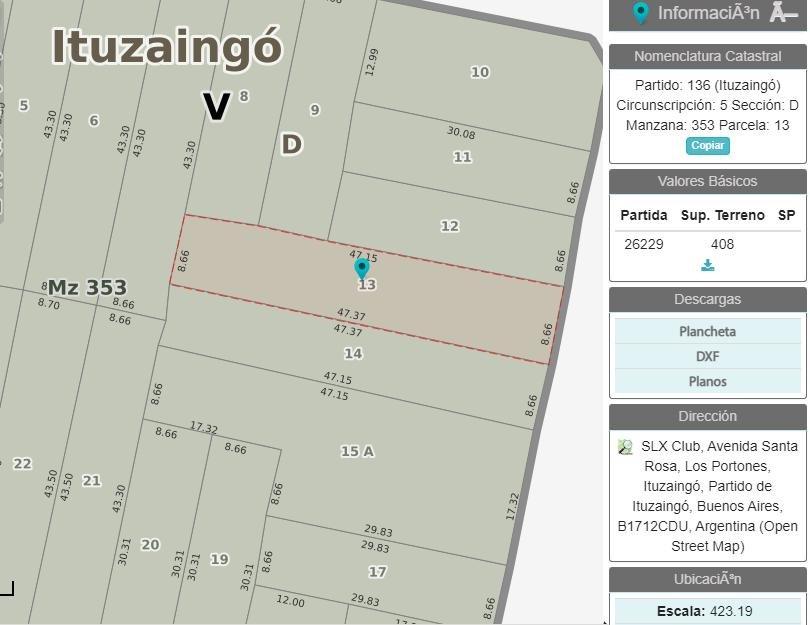Select parcel 12 on the map
The width and height of the screenshot is (810, 625).
450,226
